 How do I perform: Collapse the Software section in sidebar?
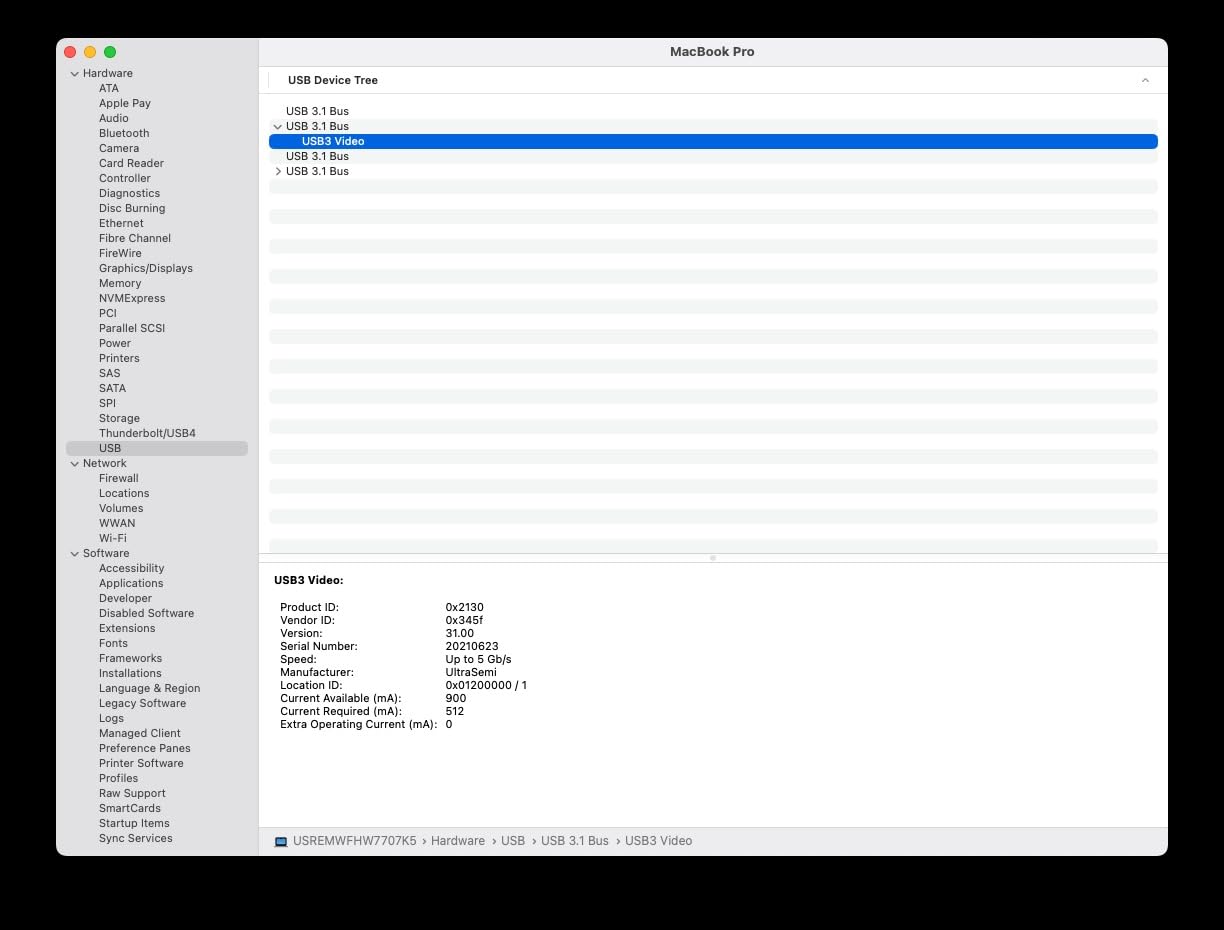(74, 553)
